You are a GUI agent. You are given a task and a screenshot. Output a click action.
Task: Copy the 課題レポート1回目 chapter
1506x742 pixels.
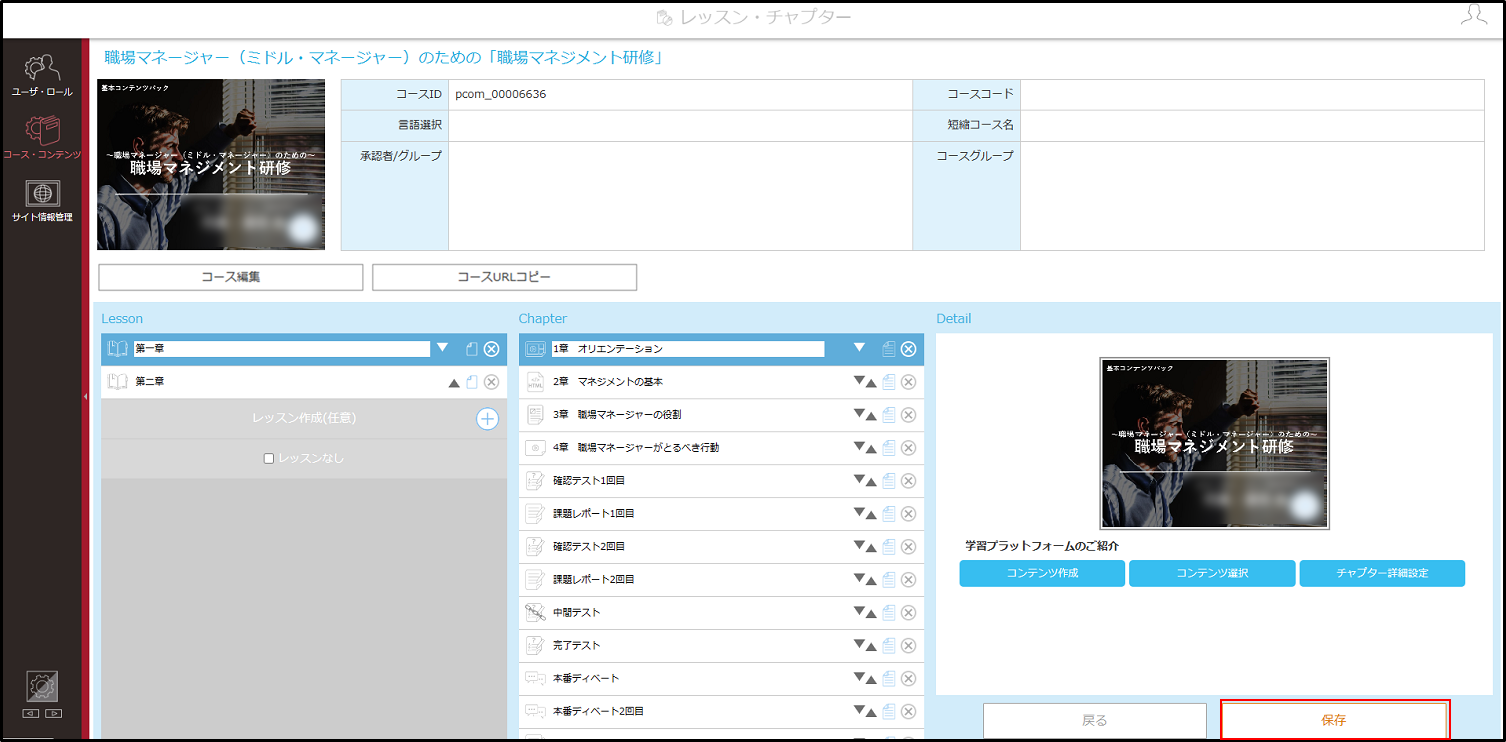click(888, 514)
